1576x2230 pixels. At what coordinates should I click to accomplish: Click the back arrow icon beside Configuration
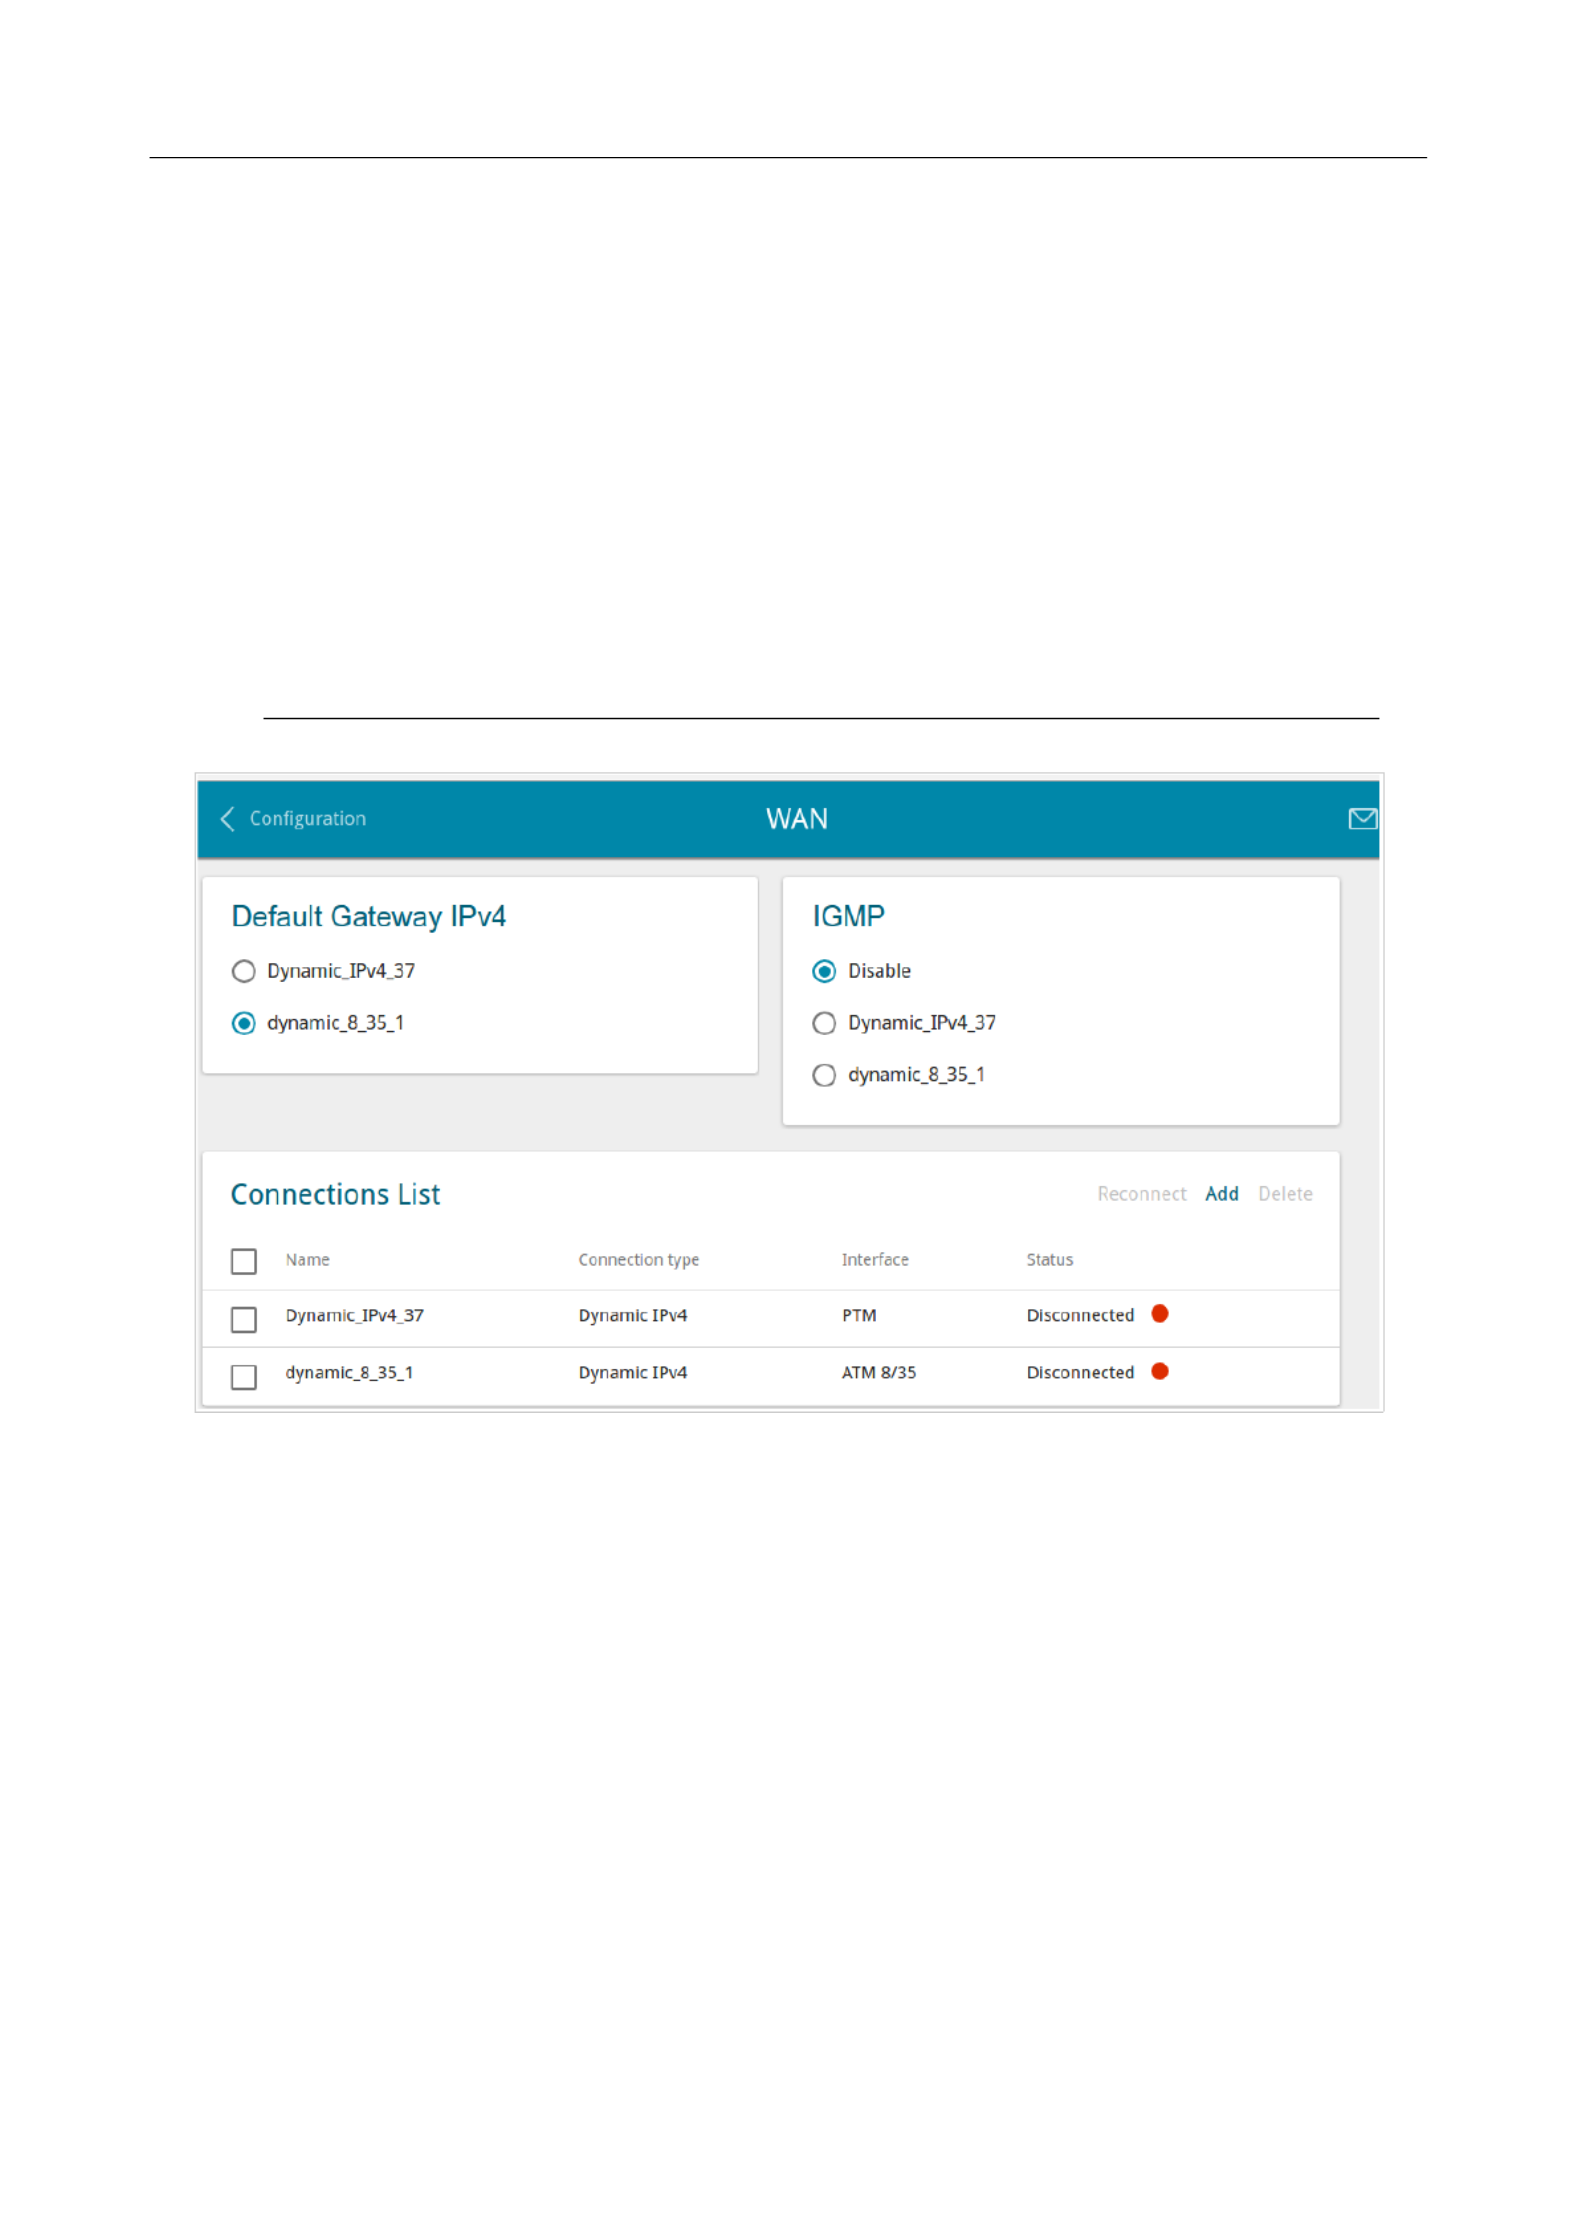coord(227,819)
